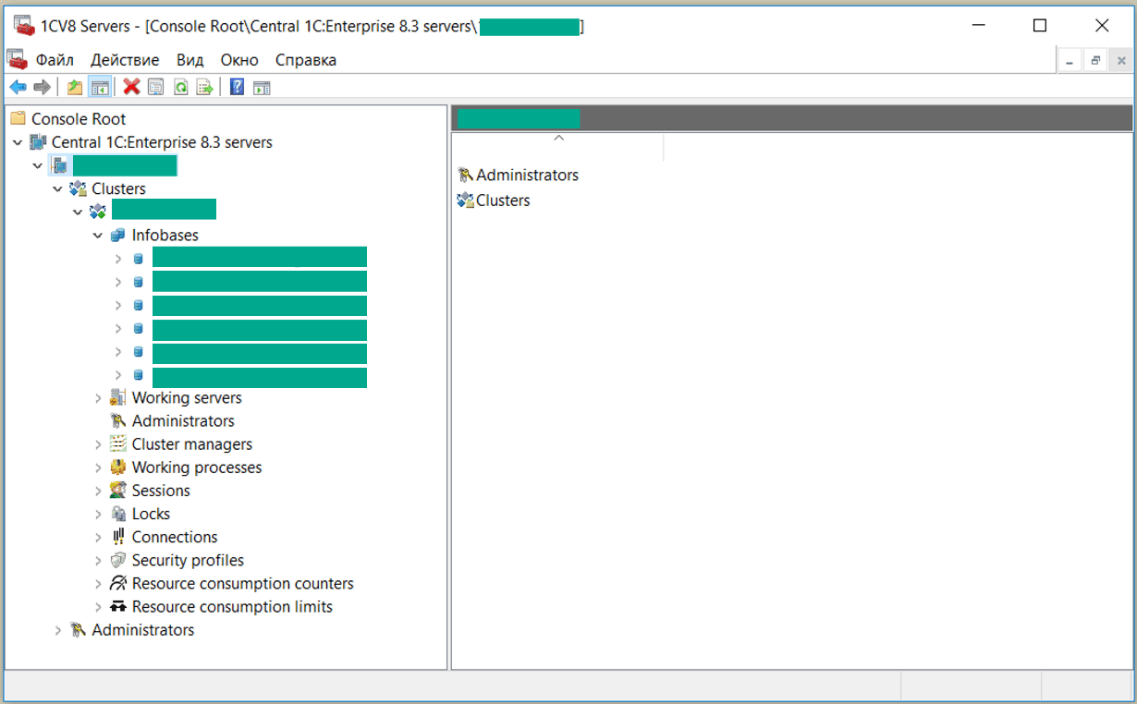Click the green Refresh toolbar icon
This screenshot has width=1137, height=704.
181,88
